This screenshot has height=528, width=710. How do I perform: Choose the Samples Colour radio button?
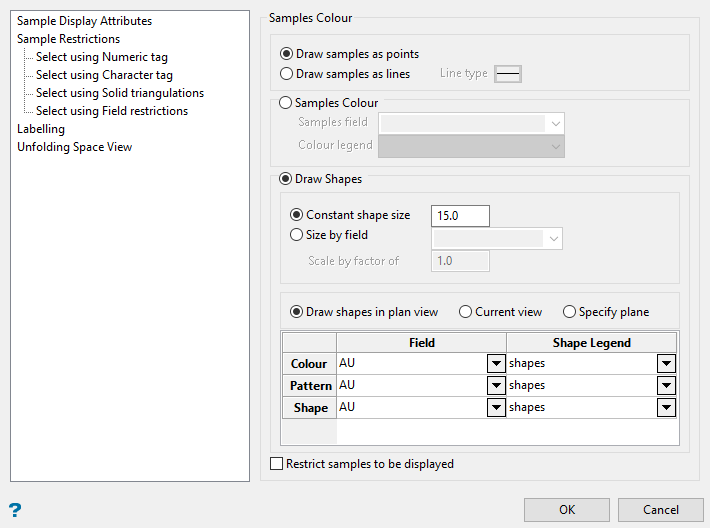click(288, 103)
